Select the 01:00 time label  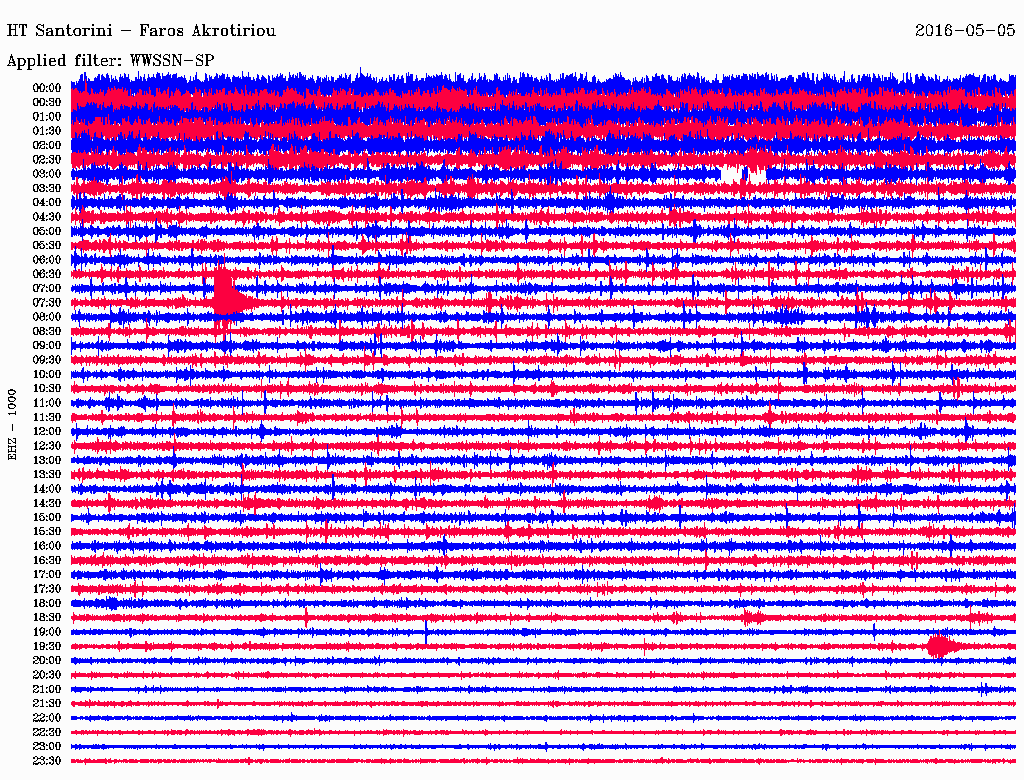47,117
